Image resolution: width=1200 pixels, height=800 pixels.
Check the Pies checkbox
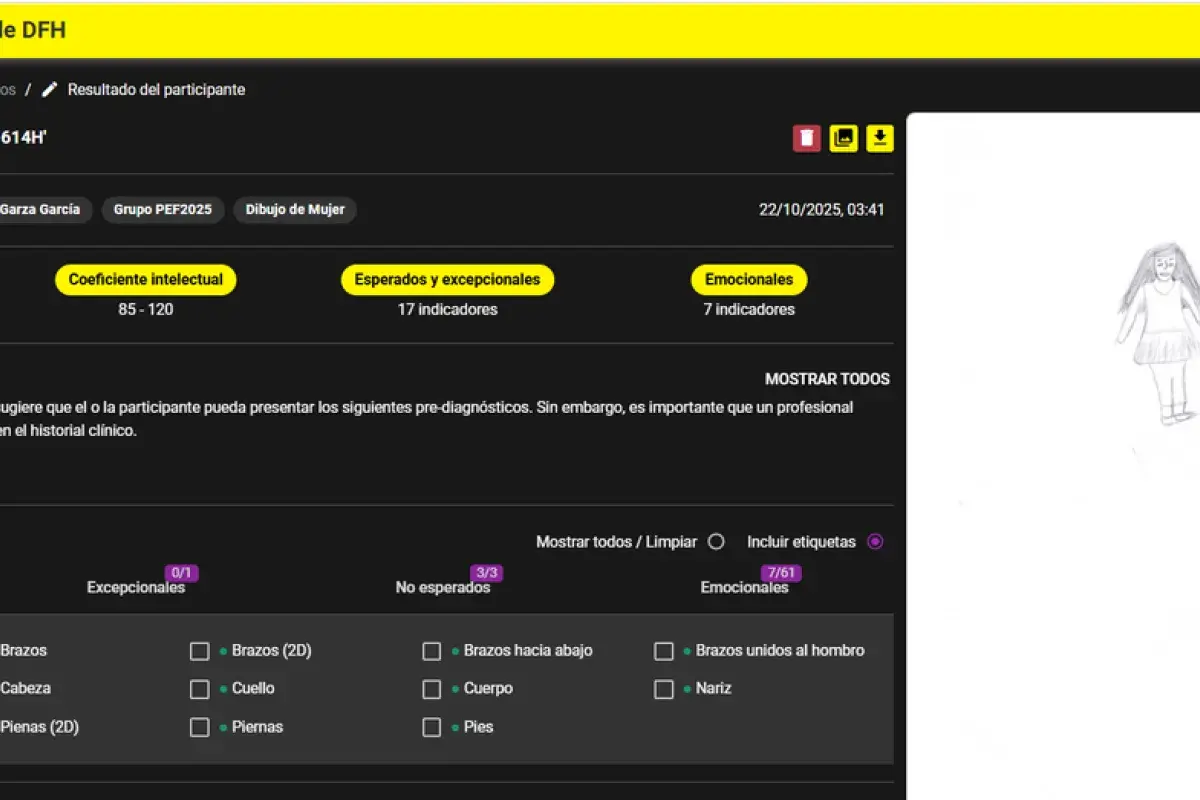point(432,727)
